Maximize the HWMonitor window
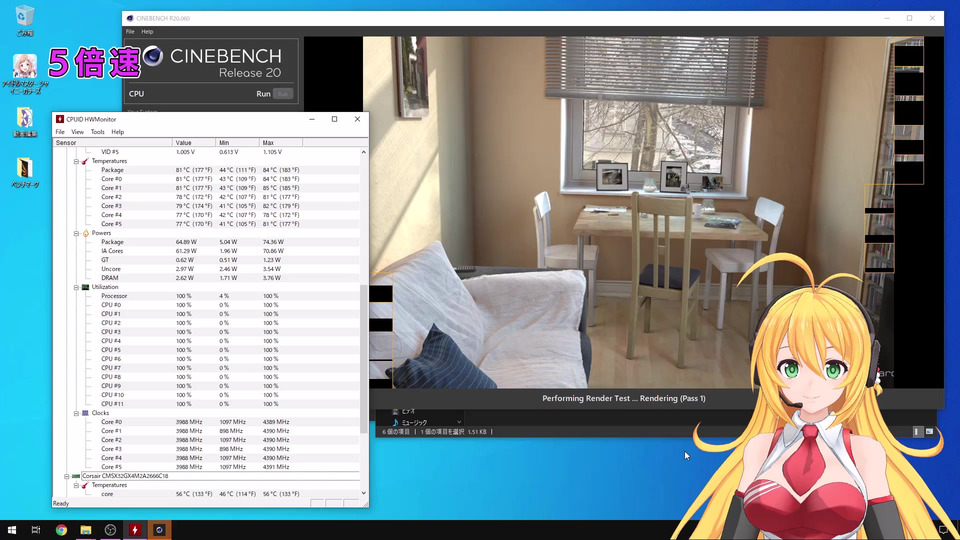960x540 pixels. click(x=334, y=119)
